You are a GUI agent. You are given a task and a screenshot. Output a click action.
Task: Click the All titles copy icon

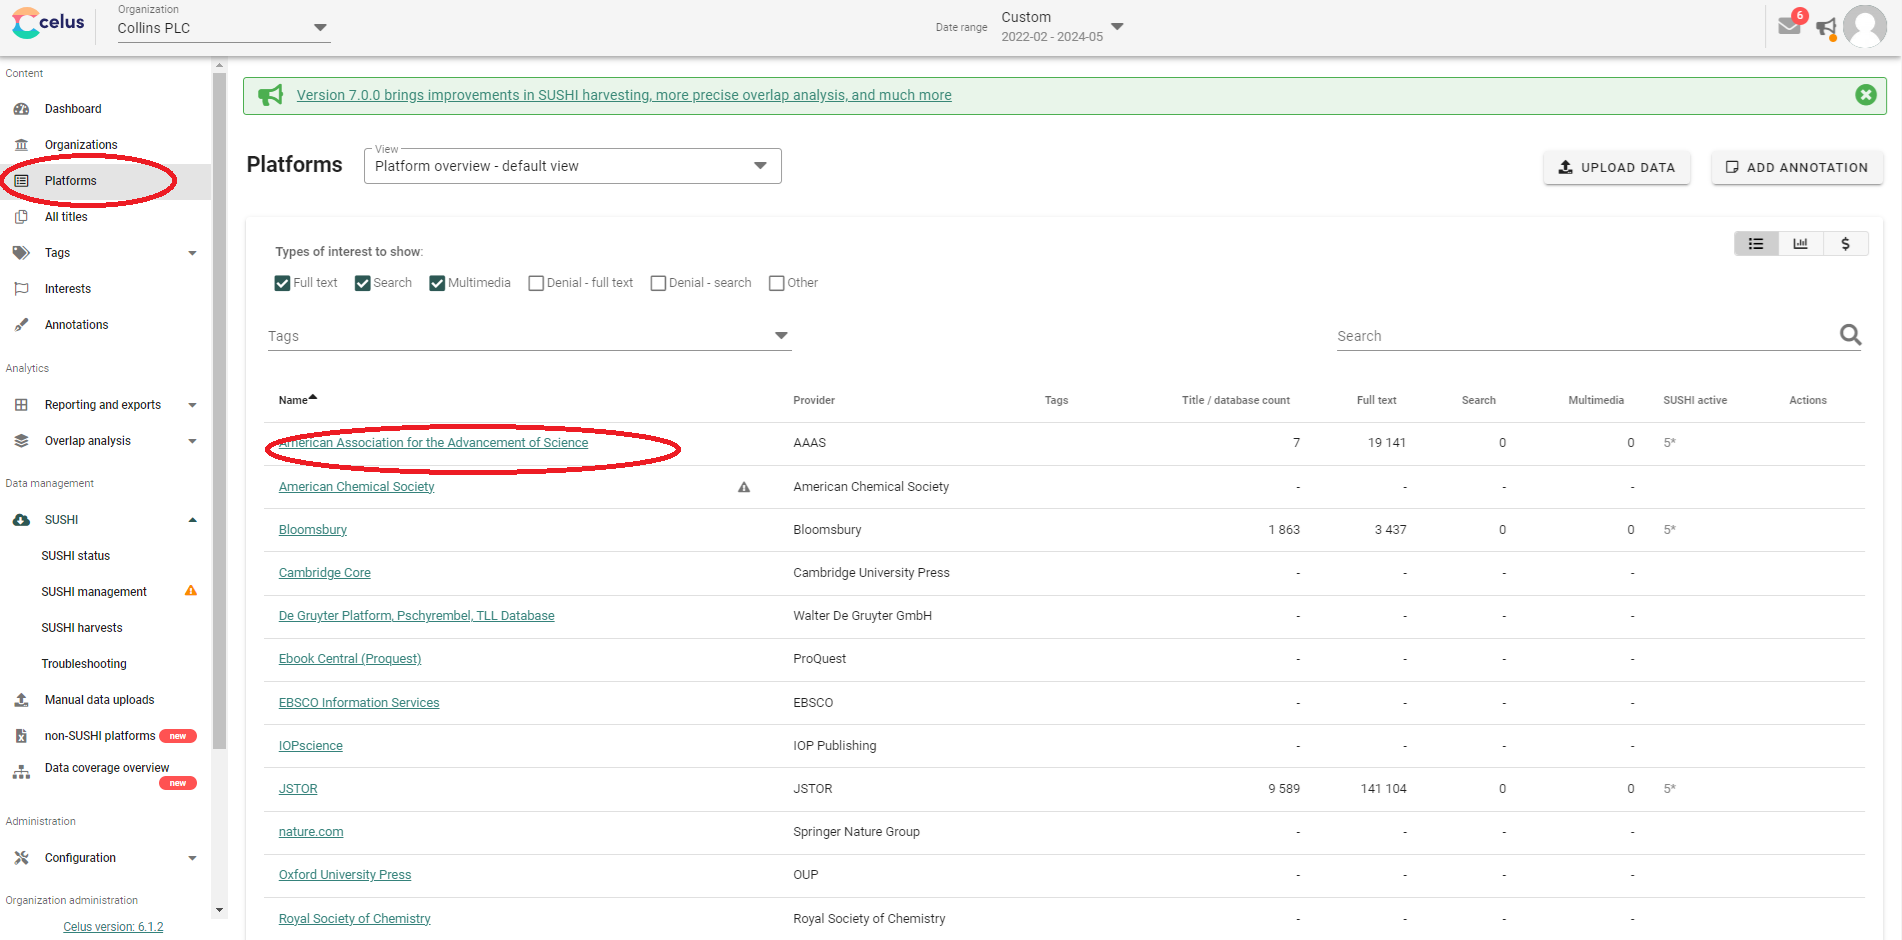click(x=21, y=217)
